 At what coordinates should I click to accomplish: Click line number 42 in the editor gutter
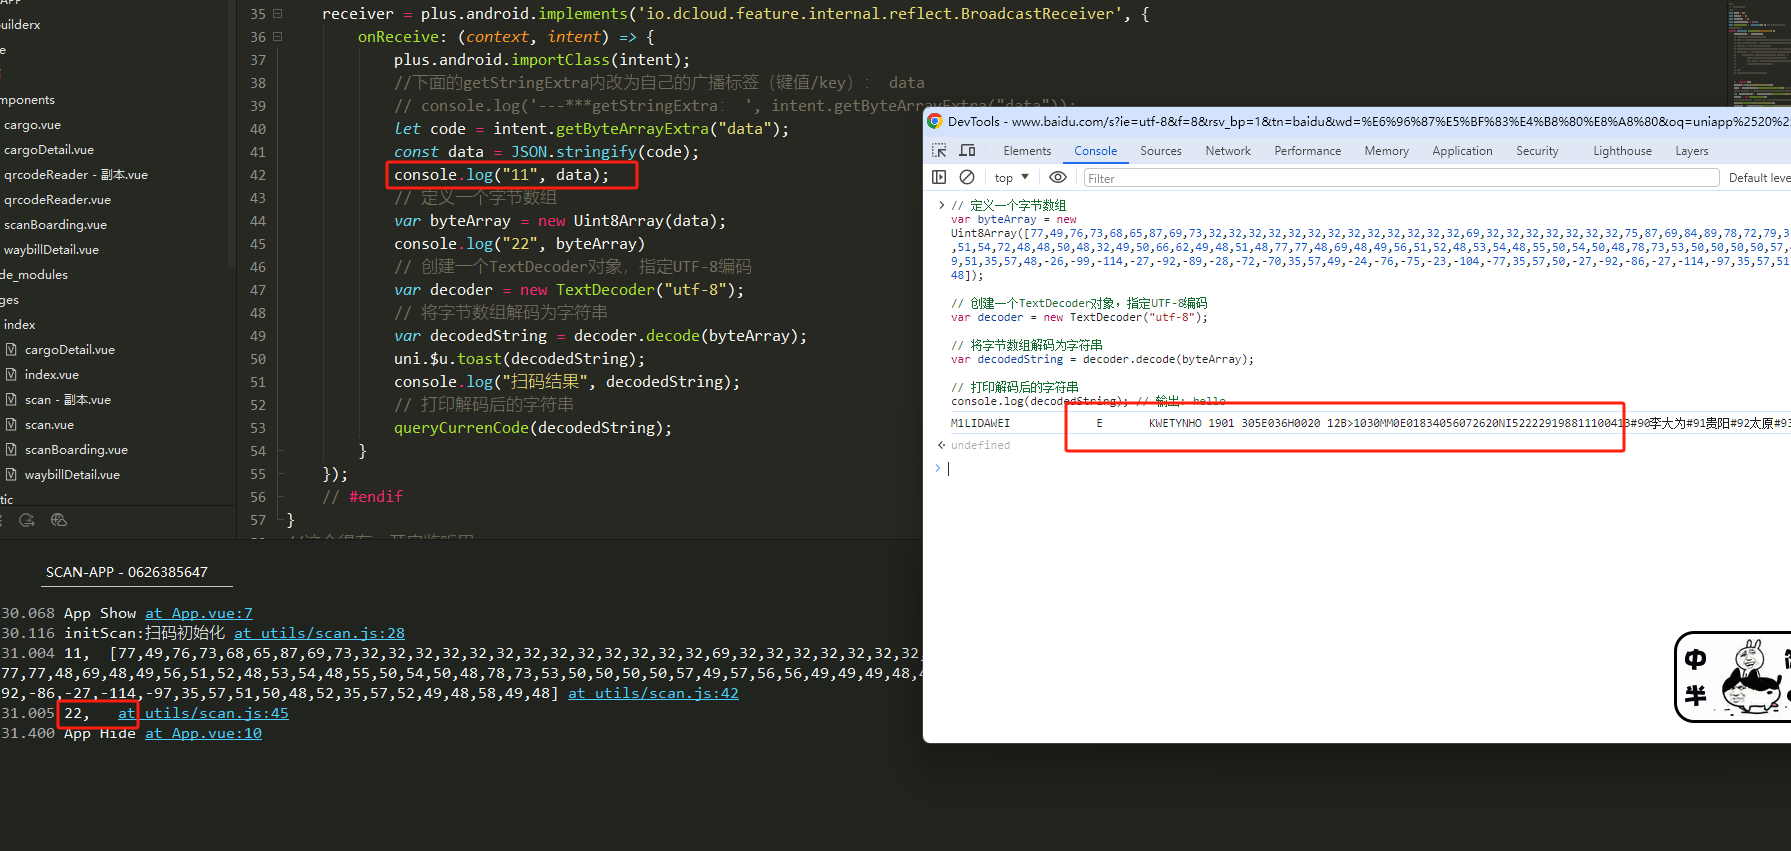[258, 175]
